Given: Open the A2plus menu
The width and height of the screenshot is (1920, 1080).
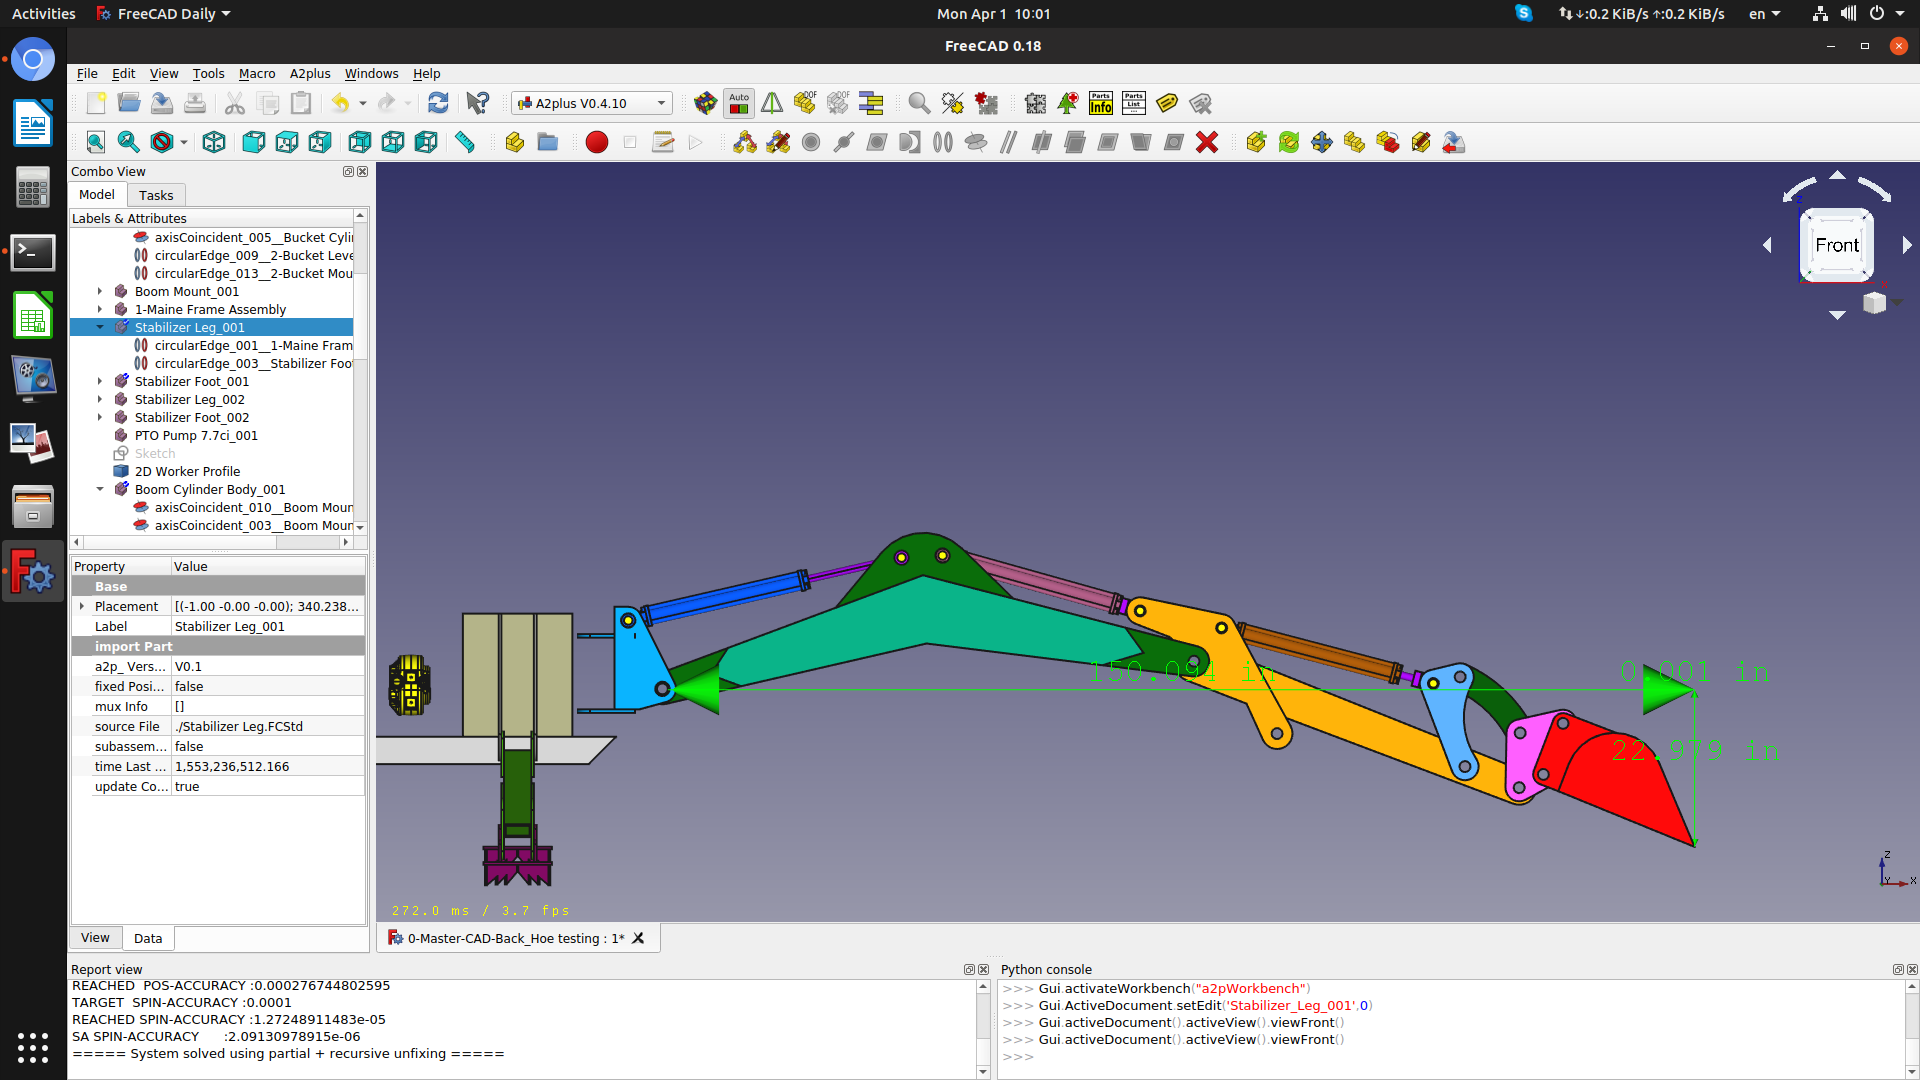Looking at the screenshot, I should click(310, 73).
